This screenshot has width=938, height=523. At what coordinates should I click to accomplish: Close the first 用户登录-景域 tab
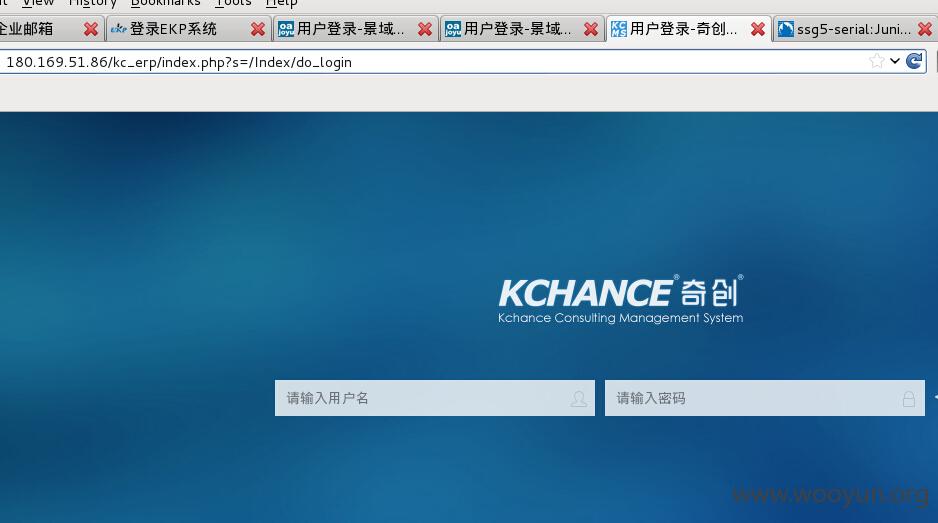pos(425,29)
